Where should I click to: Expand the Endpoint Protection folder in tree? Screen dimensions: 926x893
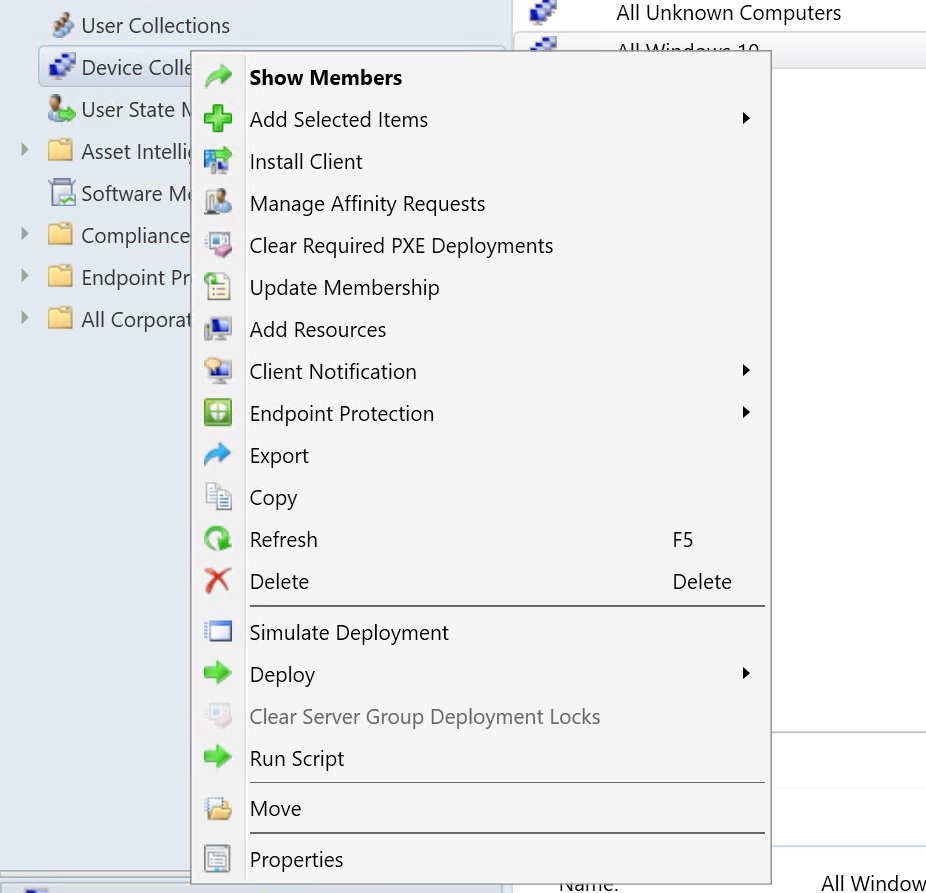coord(26,277)
